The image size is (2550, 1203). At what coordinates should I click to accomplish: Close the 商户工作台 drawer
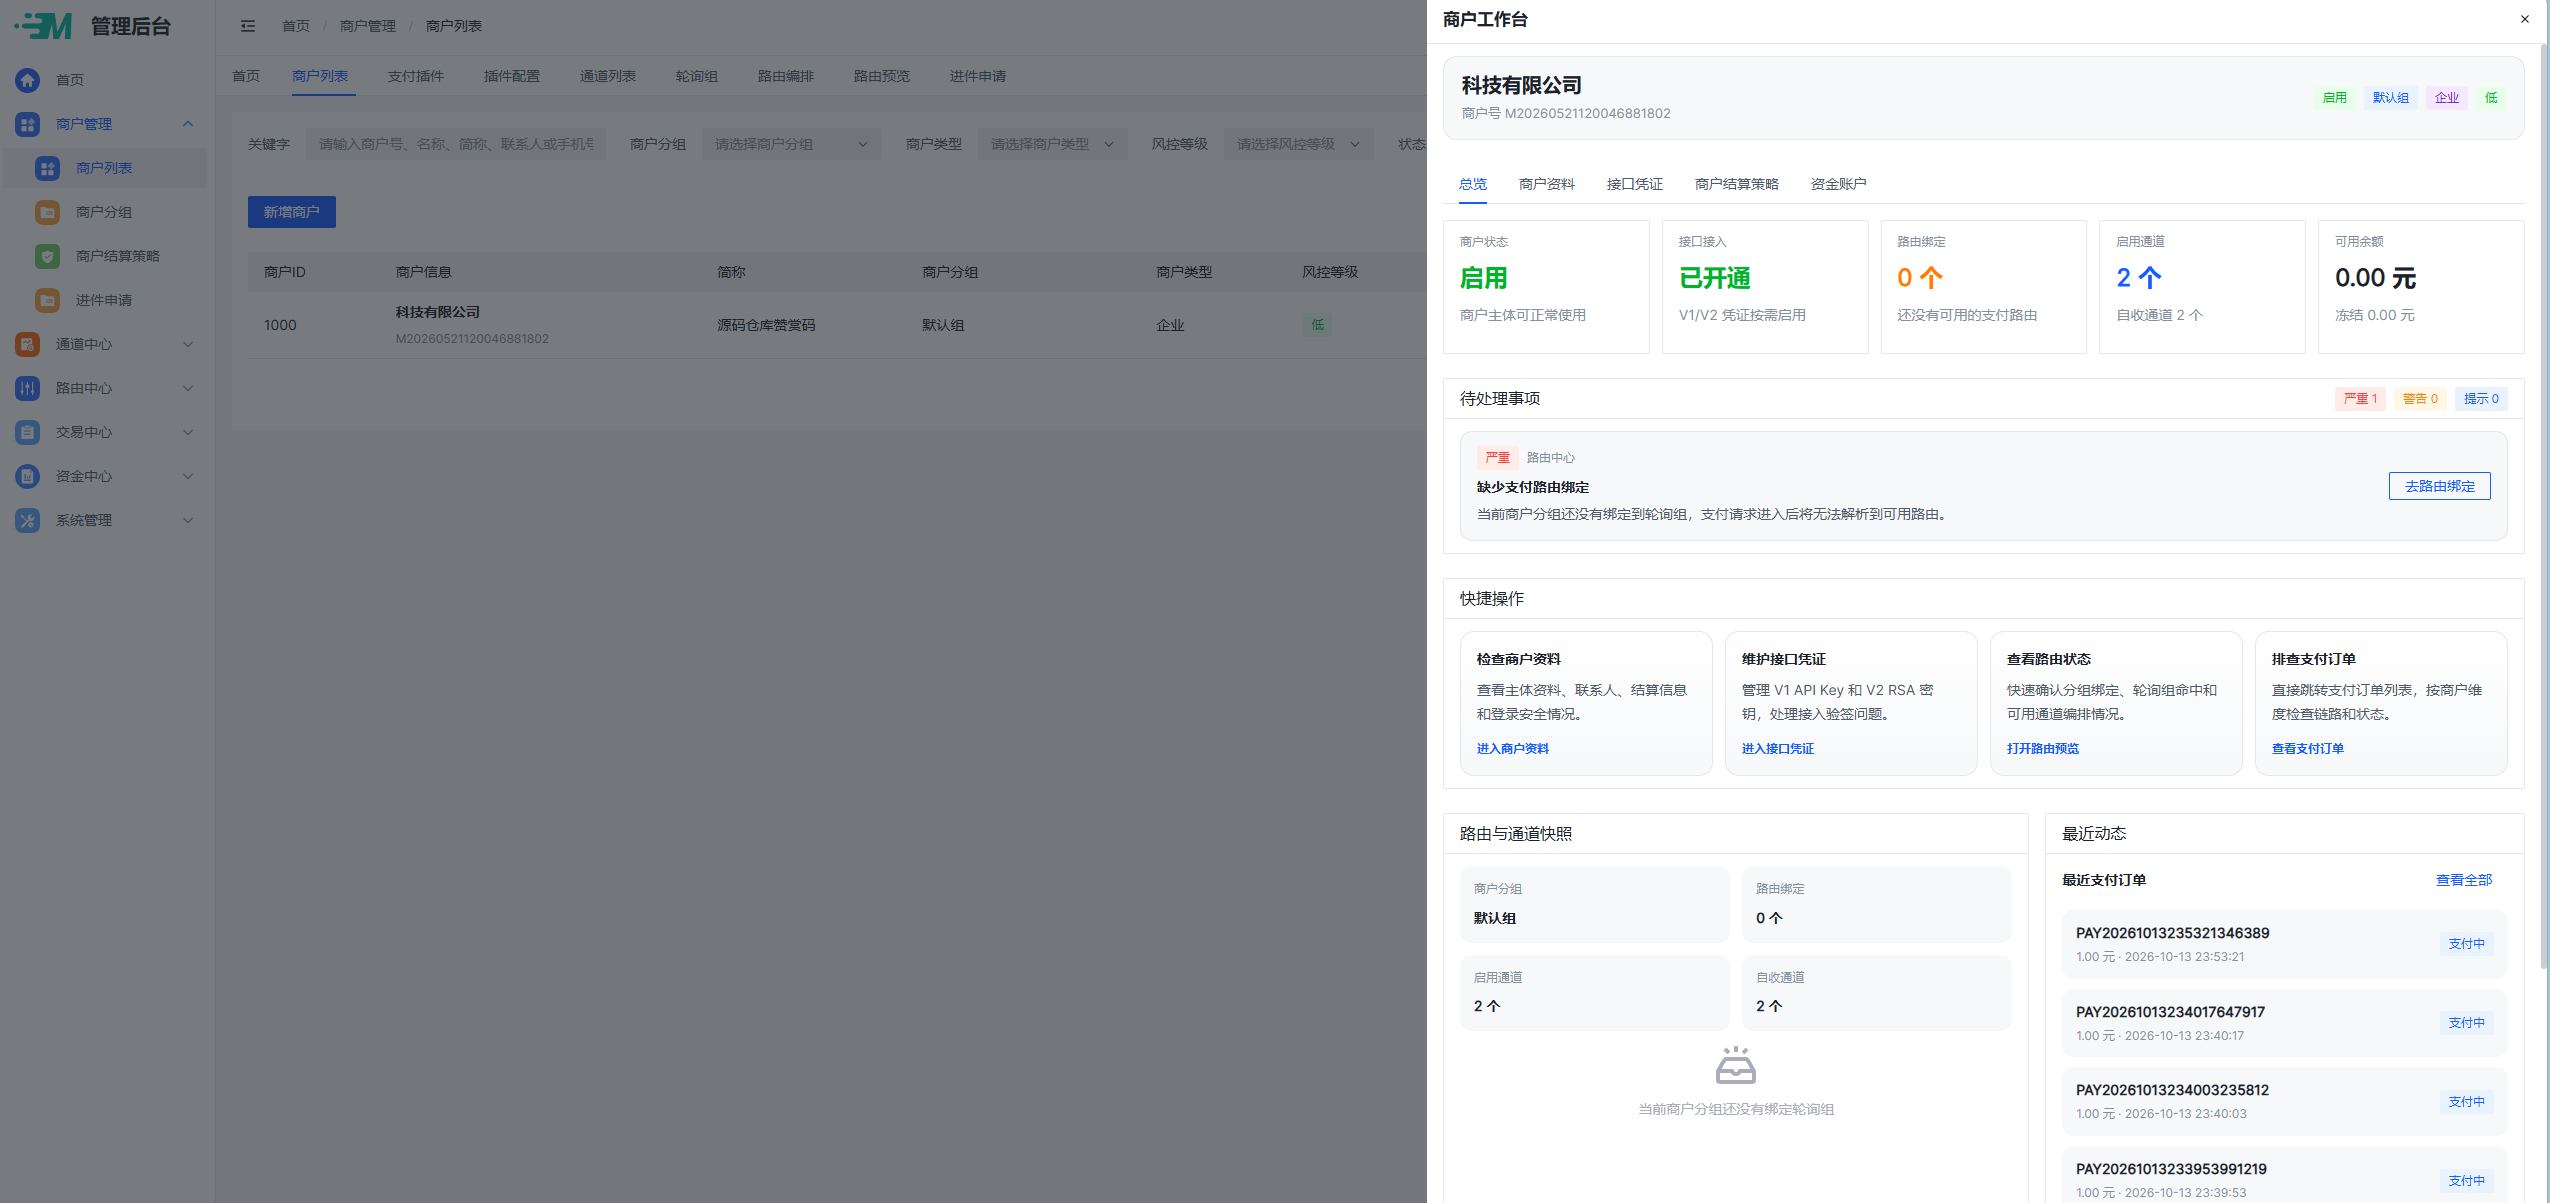coord(2524,19)
